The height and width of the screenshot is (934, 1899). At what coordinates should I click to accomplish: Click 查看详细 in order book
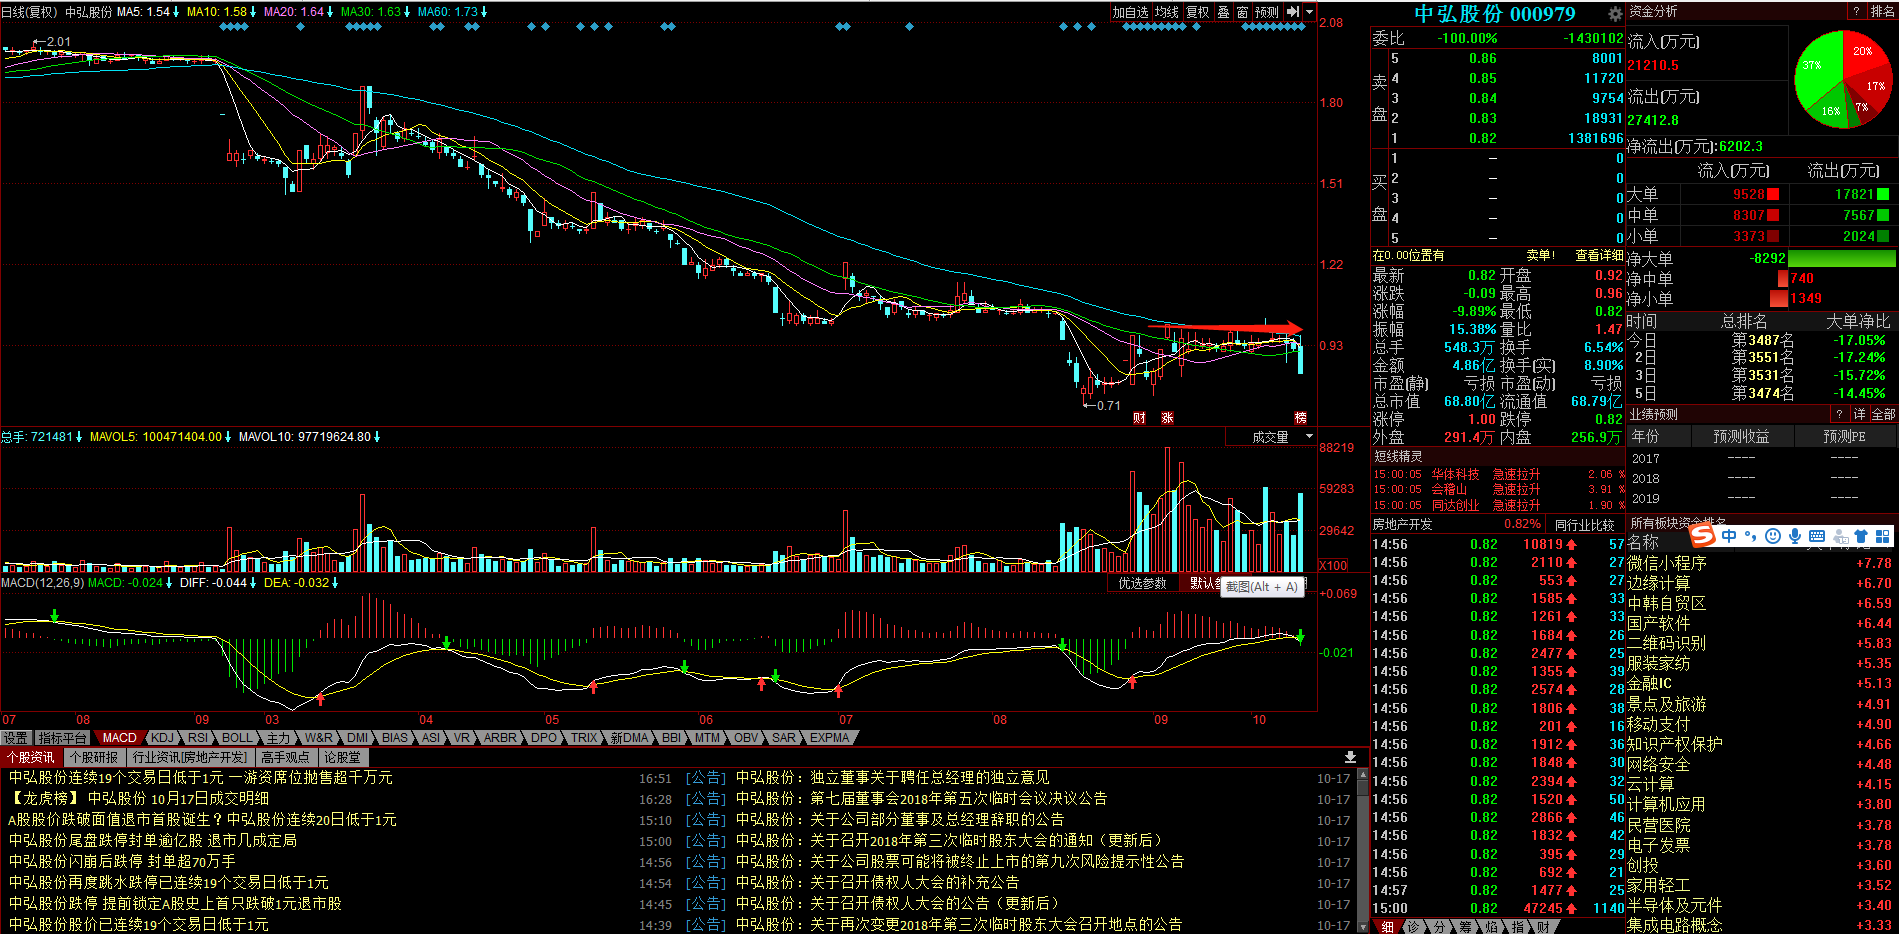pyautogui.click(x=1599, y=256)
